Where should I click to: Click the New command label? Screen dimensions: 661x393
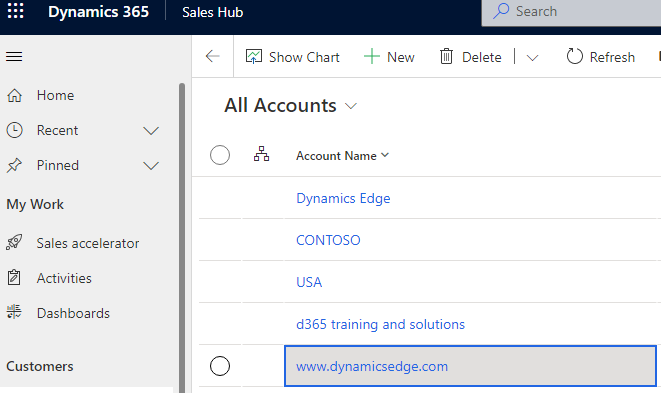pyautogui.click(x=400, y=57)
